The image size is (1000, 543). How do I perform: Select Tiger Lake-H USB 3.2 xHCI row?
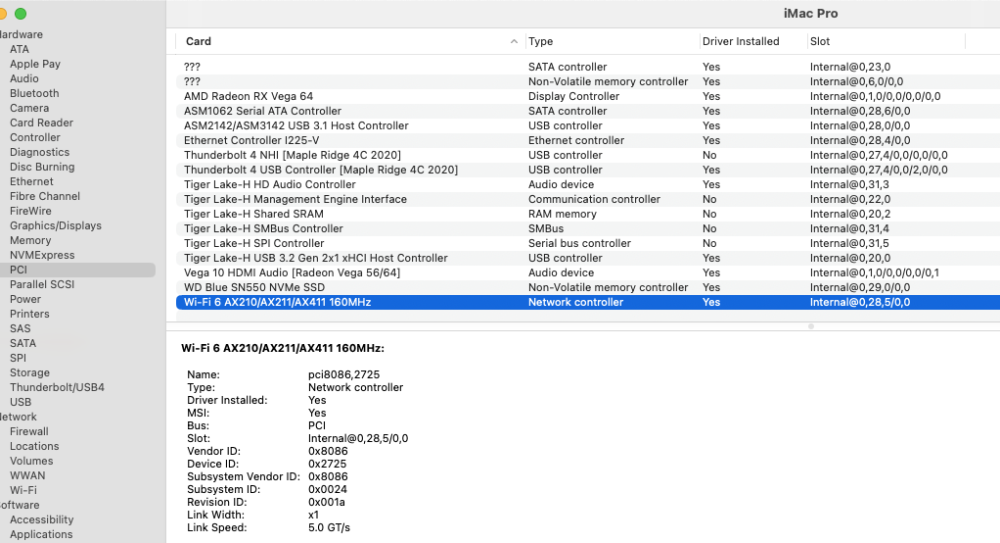point(588,258)
